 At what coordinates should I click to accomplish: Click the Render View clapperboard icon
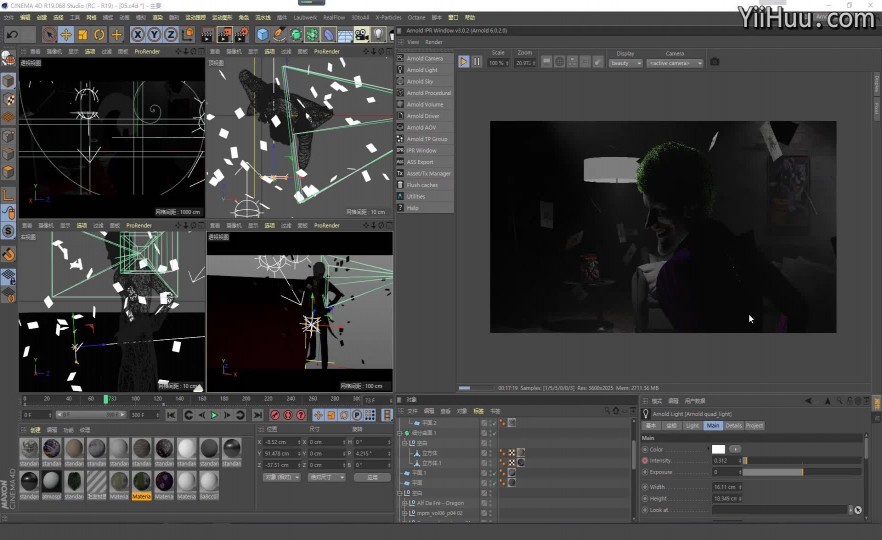click(x=207, y=35)
